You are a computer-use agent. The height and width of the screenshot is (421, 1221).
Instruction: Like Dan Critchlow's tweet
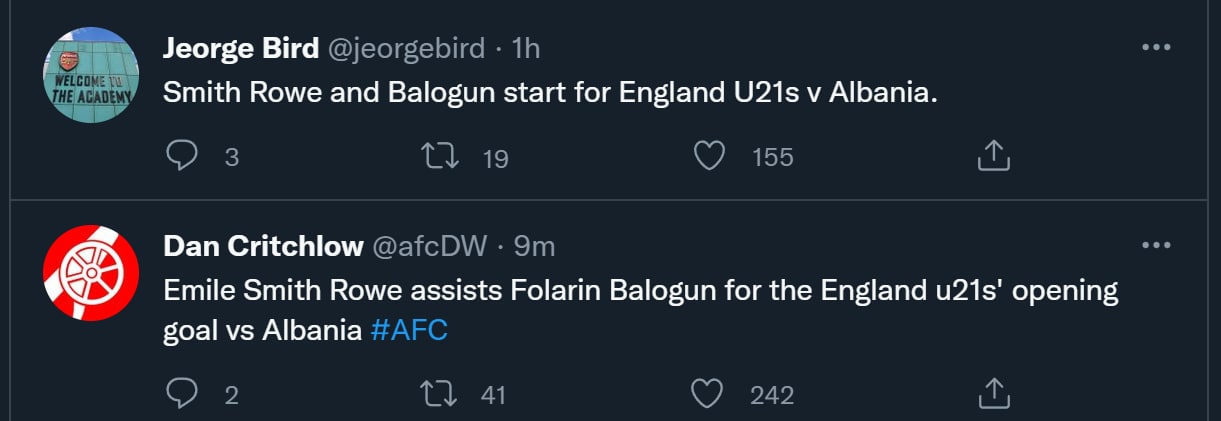click(709, 394)
